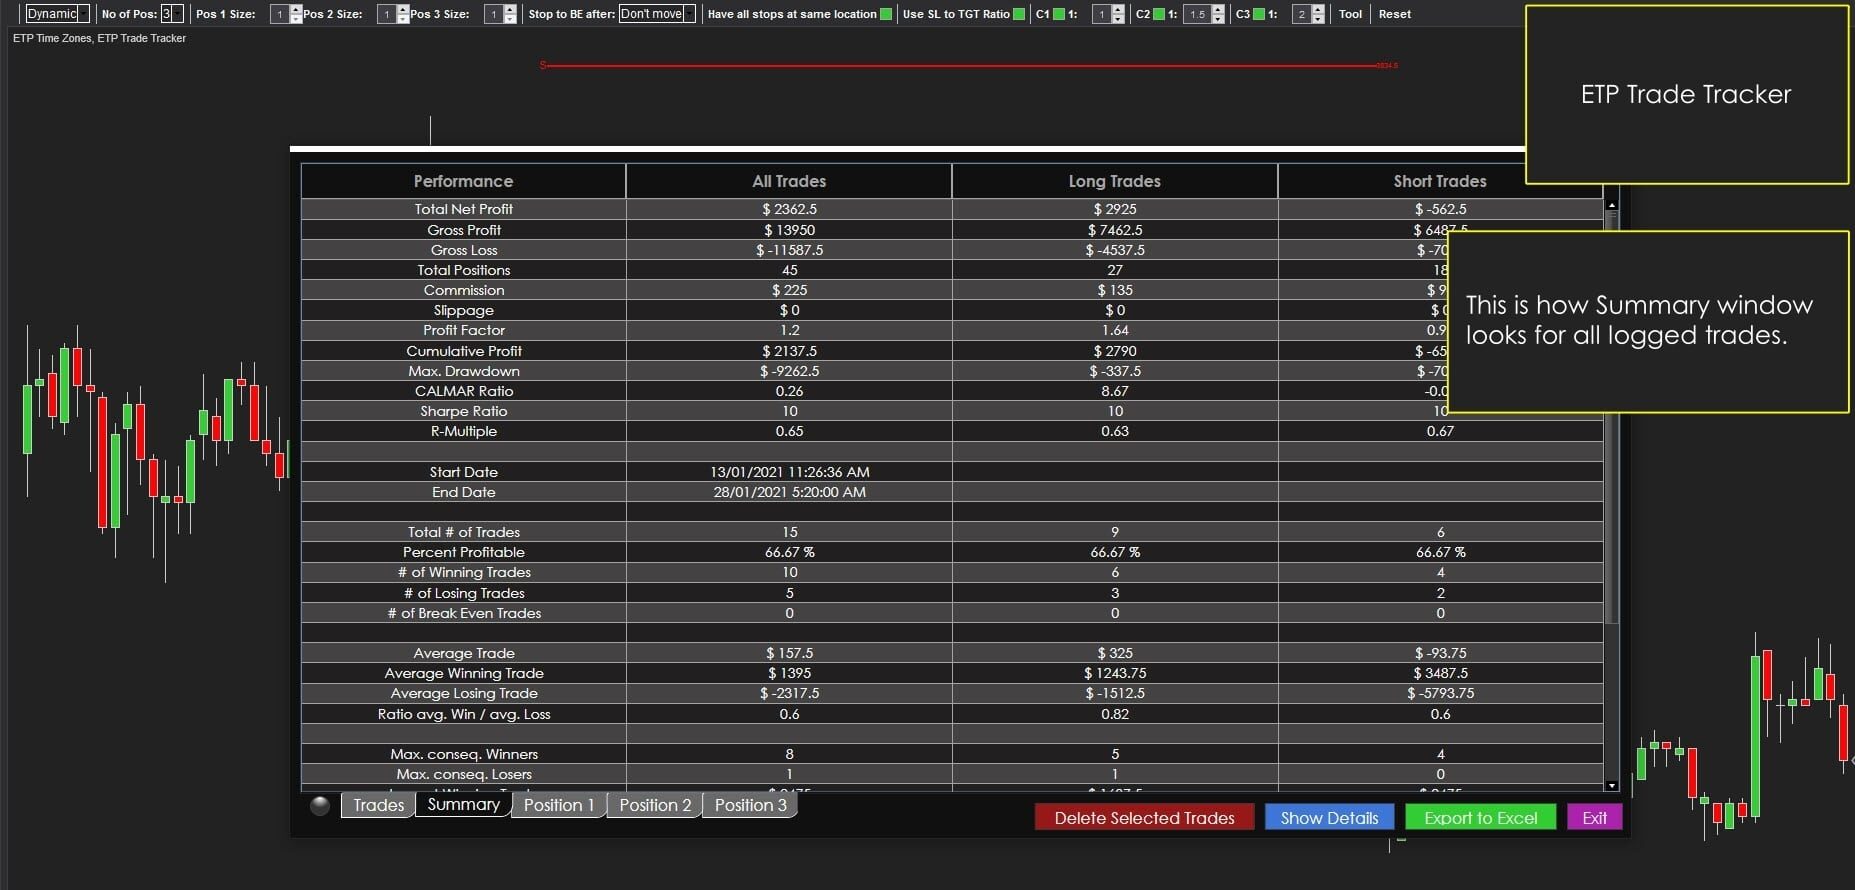
Task: Click the Average Winning Trade value $ 1395
Action: click(789, 673)
